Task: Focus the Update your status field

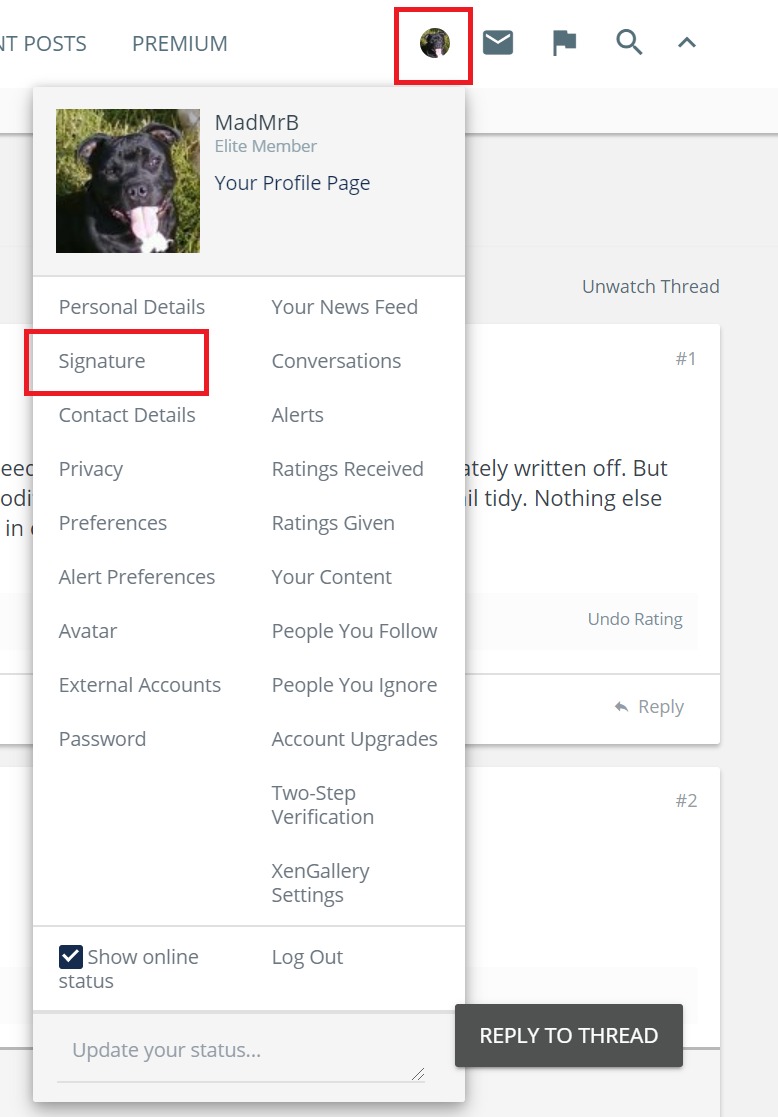Action: pyautogui.click(x=241, y=1051)
